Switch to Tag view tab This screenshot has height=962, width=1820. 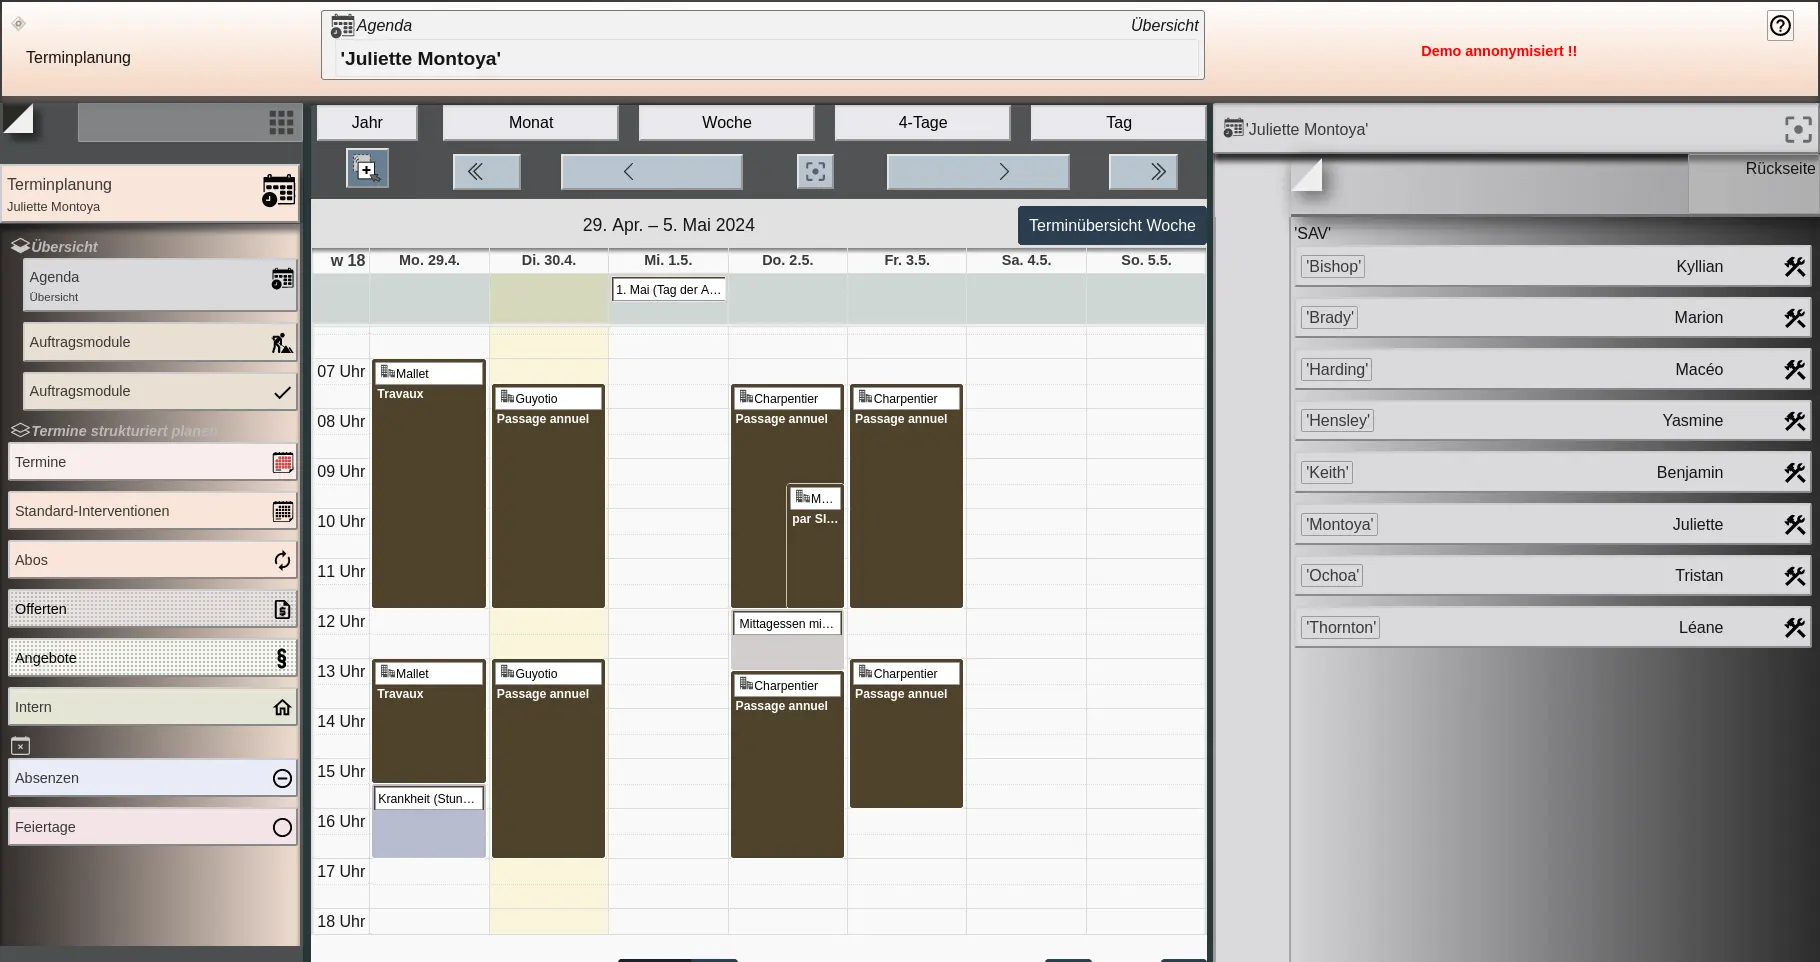(x=1118, y=122)
